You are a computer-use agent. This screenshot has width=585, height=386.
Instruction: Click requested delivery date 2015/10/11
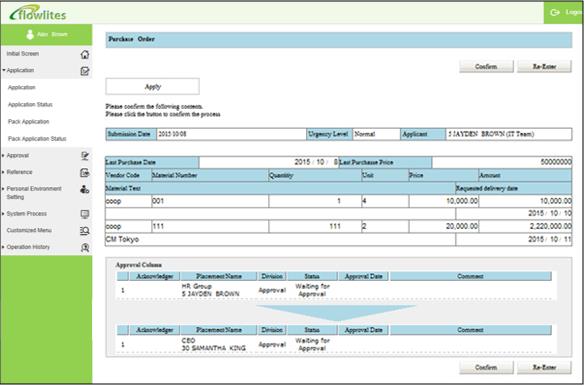coord(514,239)
